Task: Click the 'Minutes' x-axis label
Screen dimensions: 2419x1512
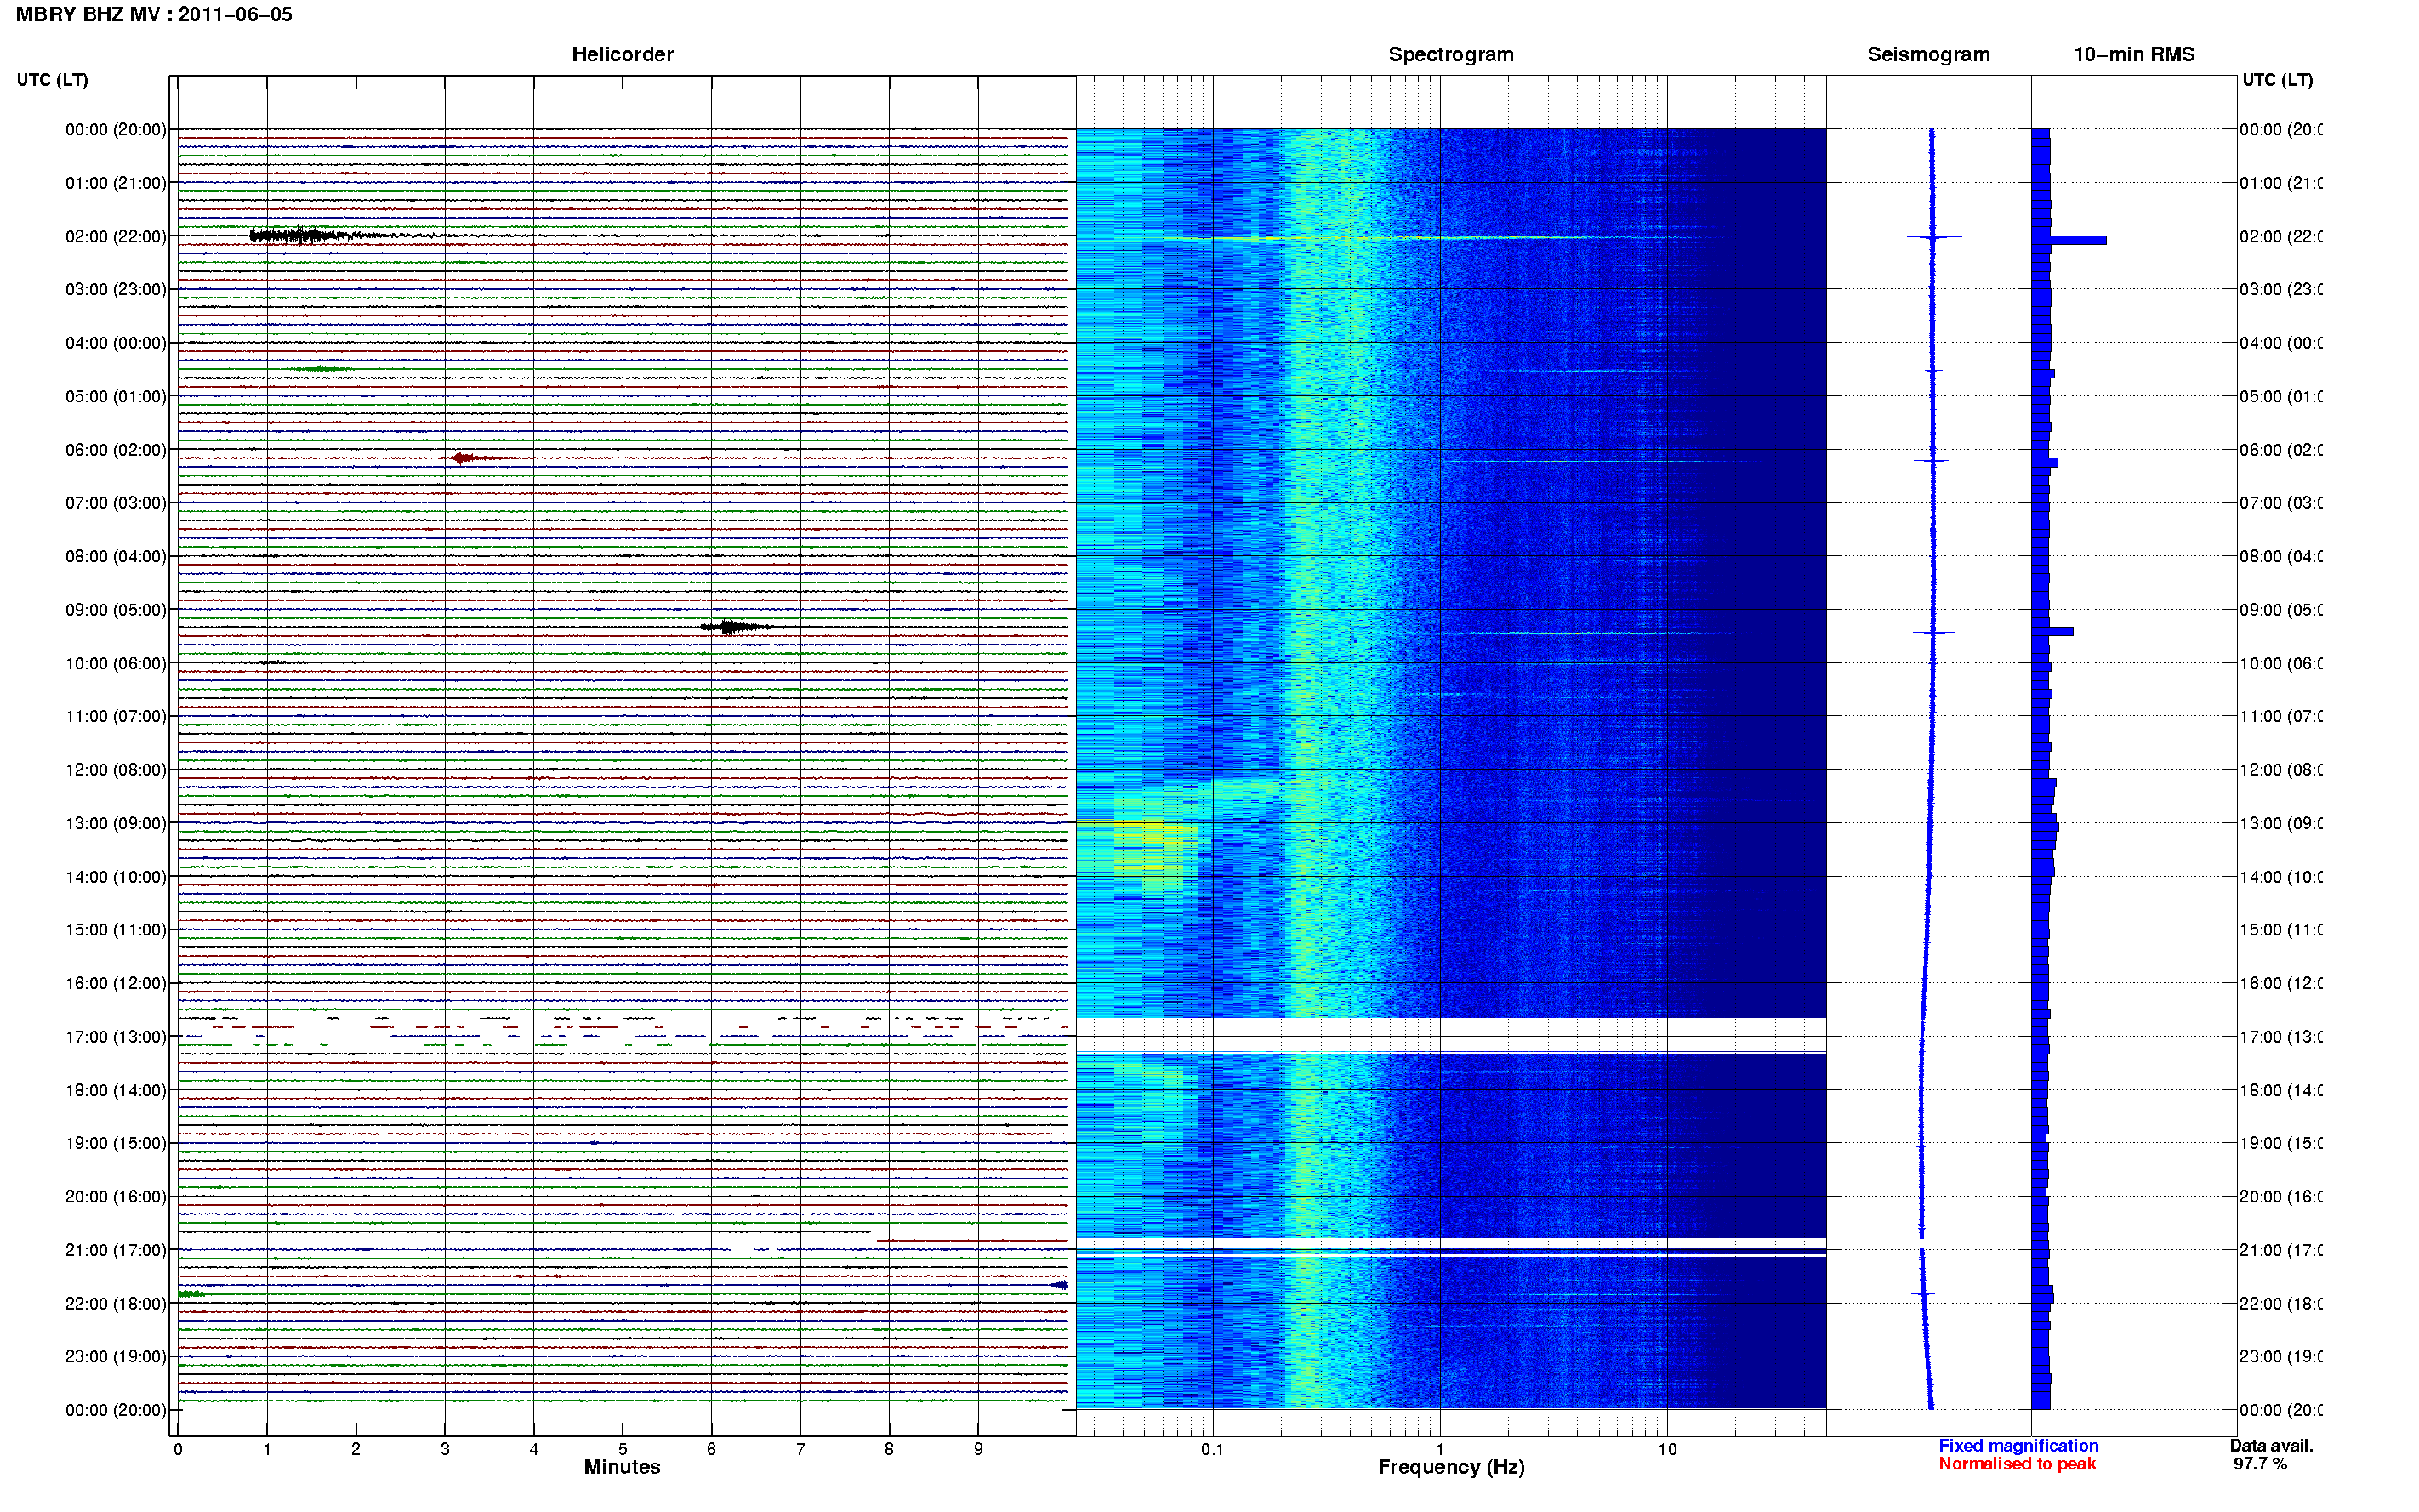Action: click(622, 1467)
